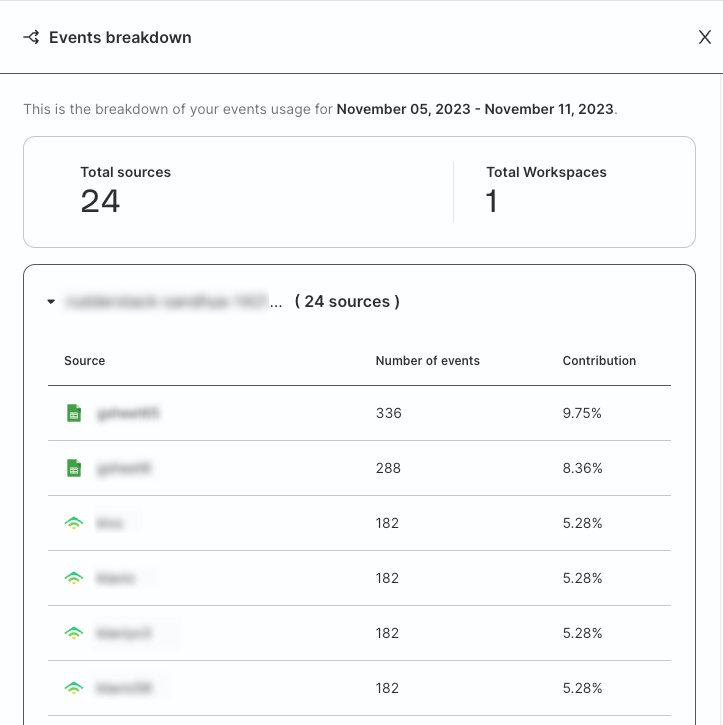This screenshot has width=723, height=725.
Task: Select the 288 events value
Action: 388,468
